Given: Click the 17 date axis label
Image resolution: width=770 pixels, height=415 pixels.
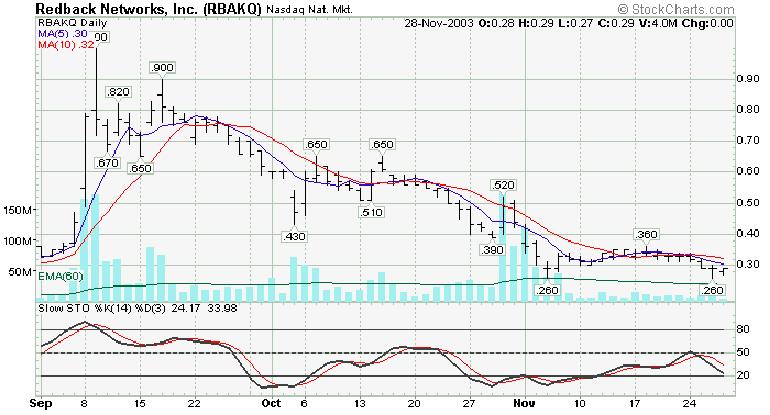Looking at the screenshot, I should (635, 403).
